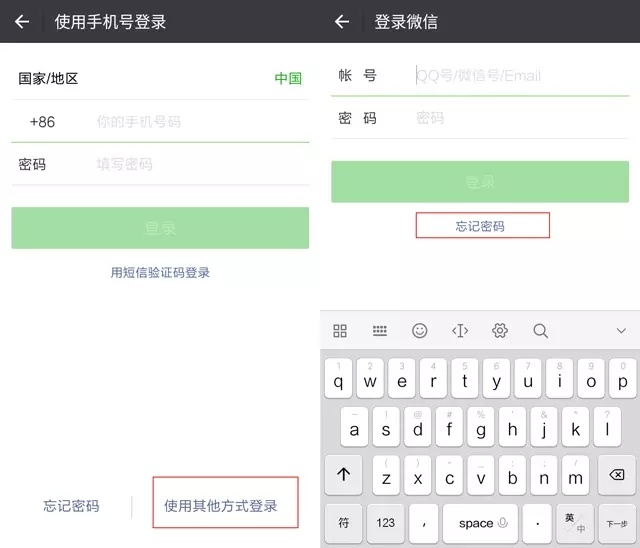Go back from phone number login screen
640x548 pixels.
click(x=22, y=22)
